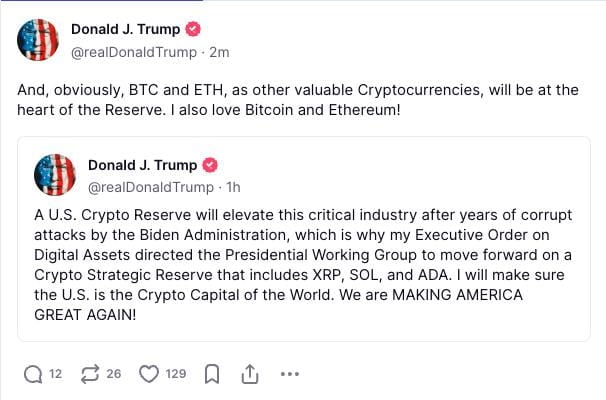This screenshot has height=400, width=606.
Task: Click the 129 likes count
Action: pos(176,374)
